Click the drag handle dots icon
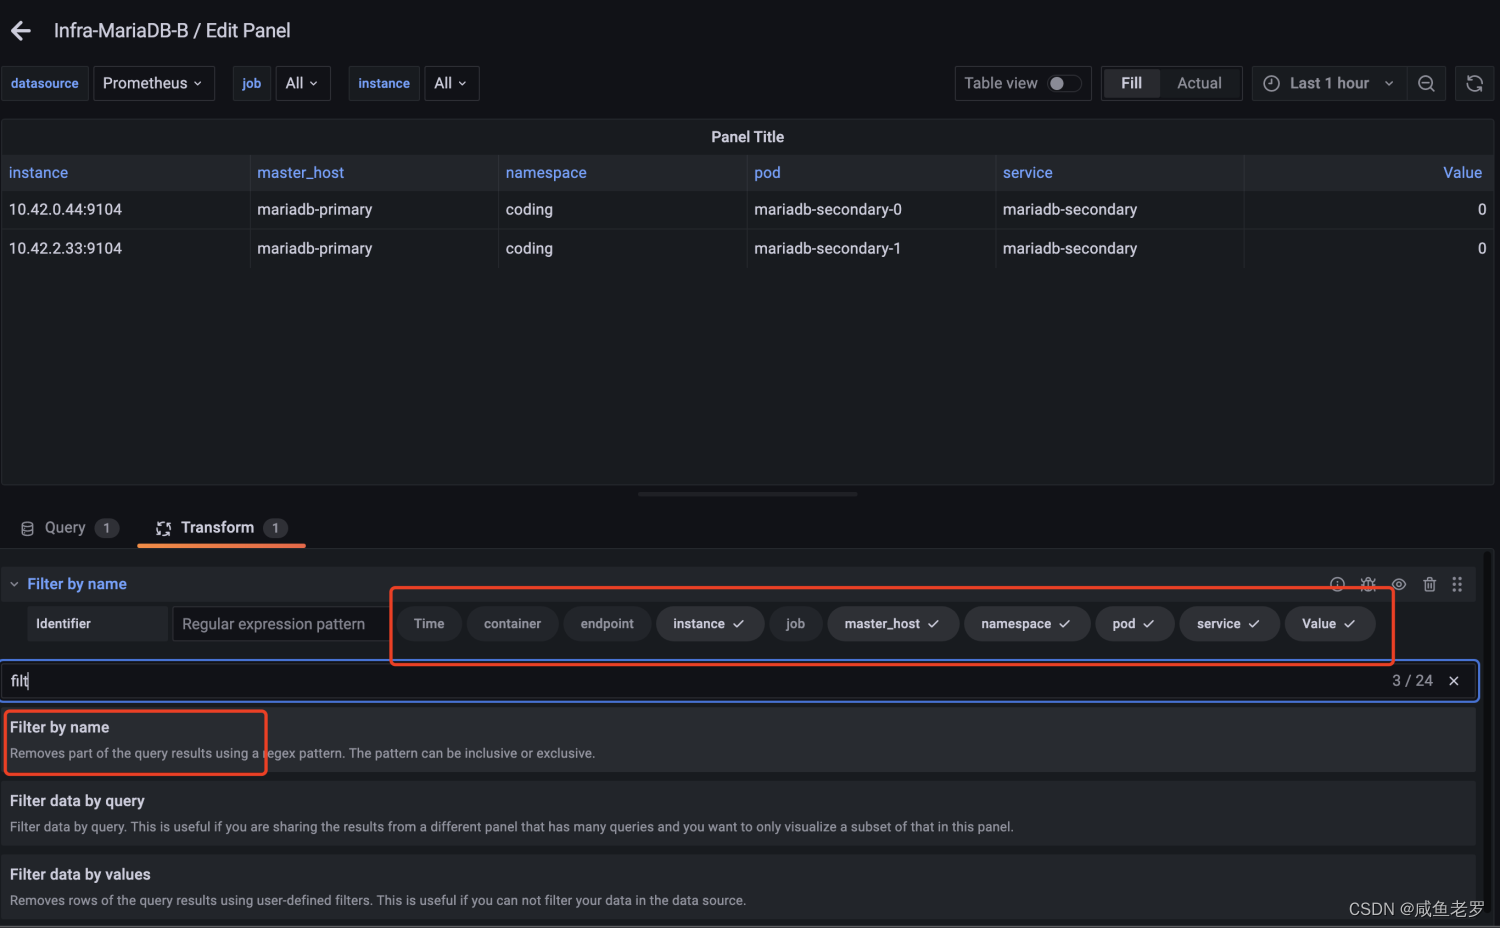This screenshot has width=1500, height=928. point(1457,584)
